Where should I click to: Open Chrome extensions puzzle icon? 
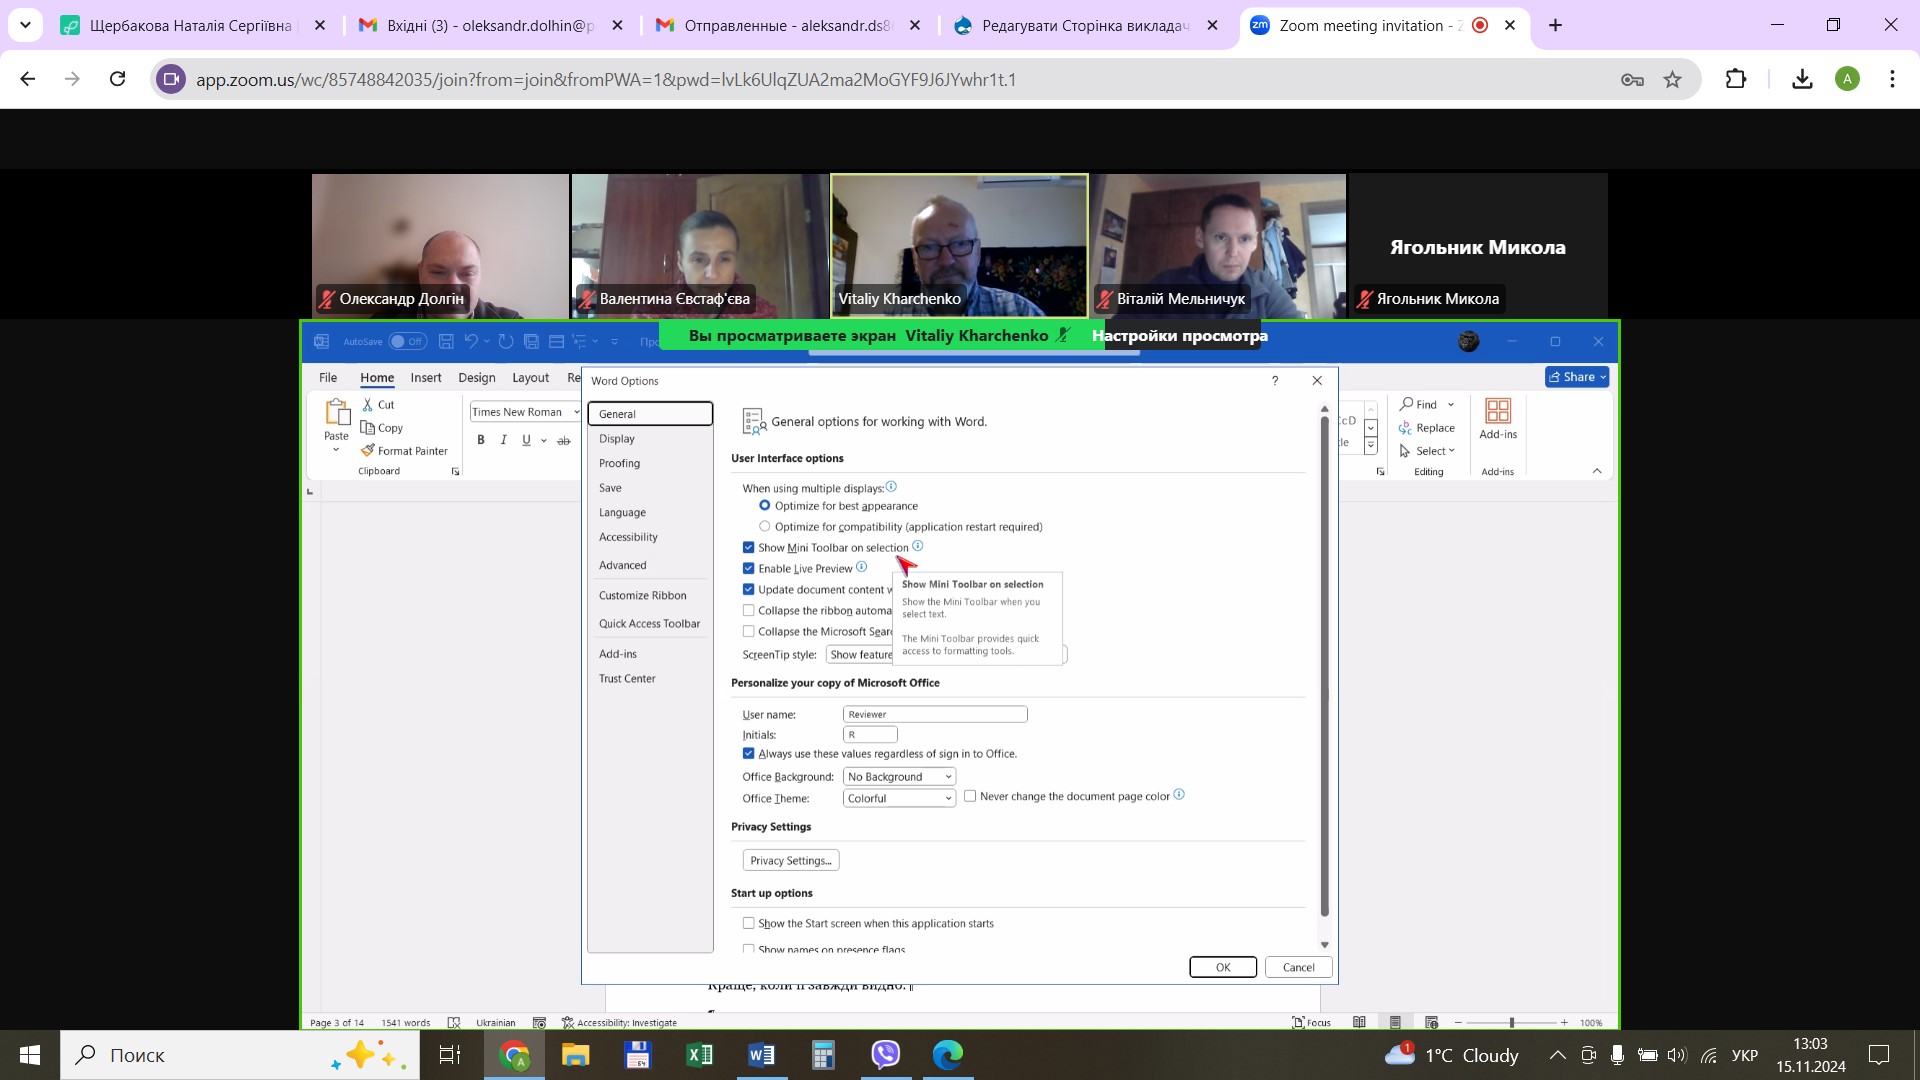pyautogui.click(x=1736, y=79)
